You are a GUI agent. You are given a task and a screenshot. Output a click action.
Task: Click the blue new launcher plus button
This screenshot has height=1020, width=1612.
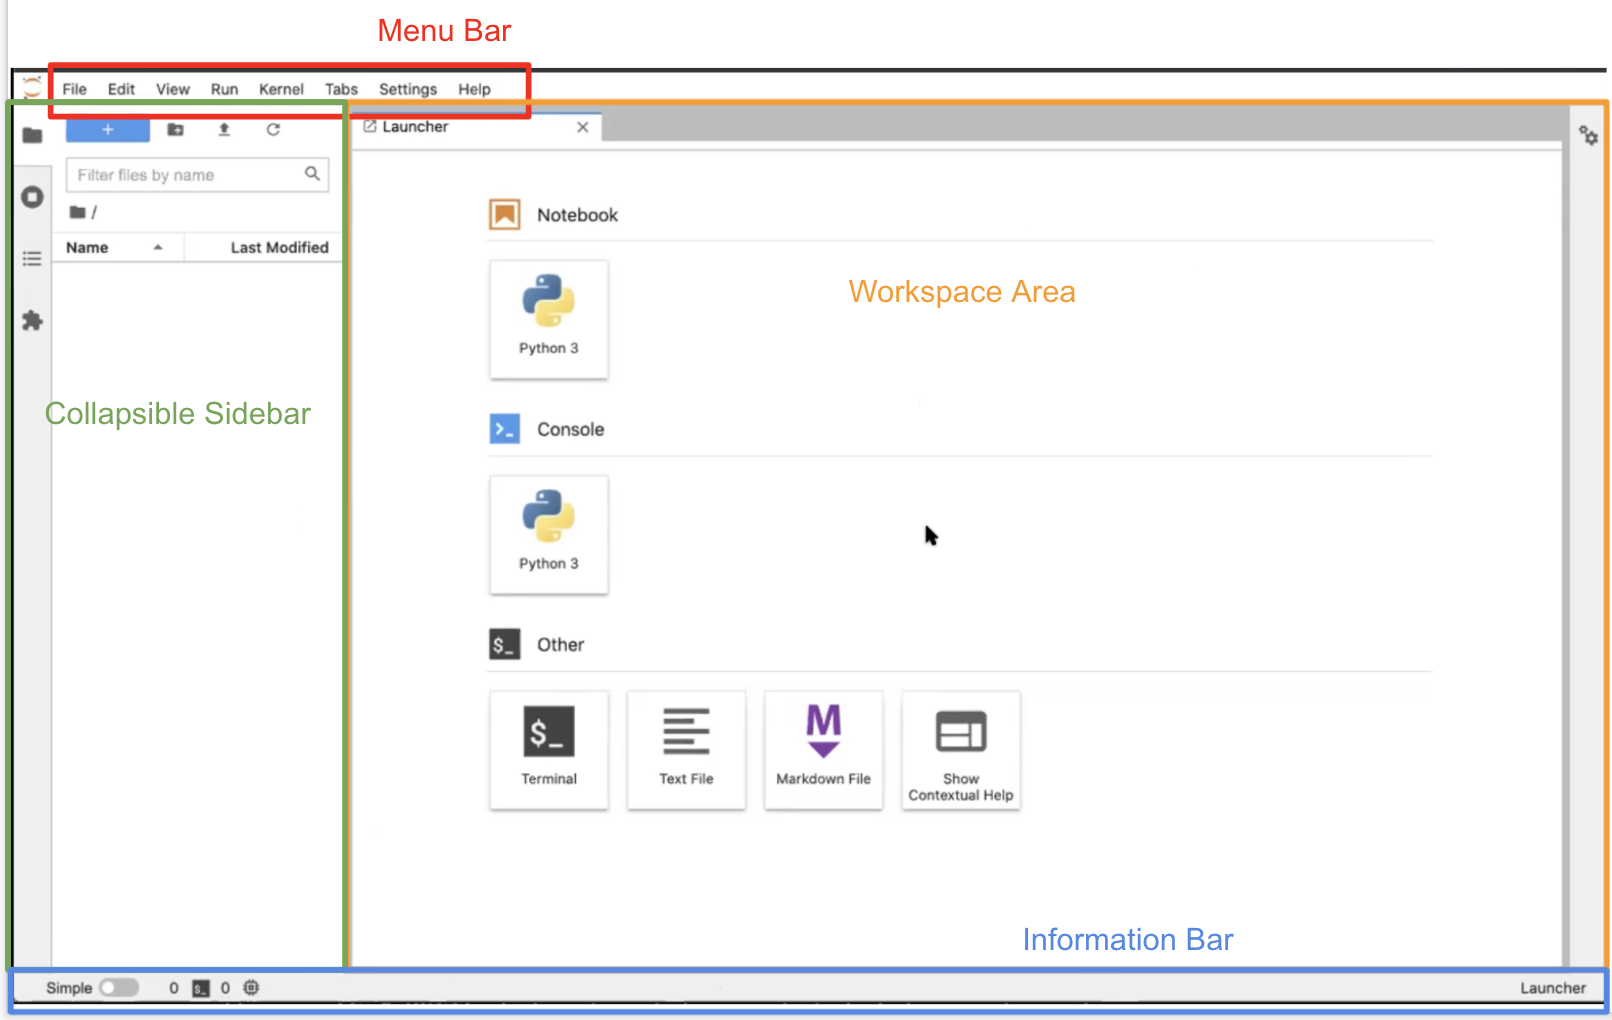pyautogui.click(x=108, y=130)
